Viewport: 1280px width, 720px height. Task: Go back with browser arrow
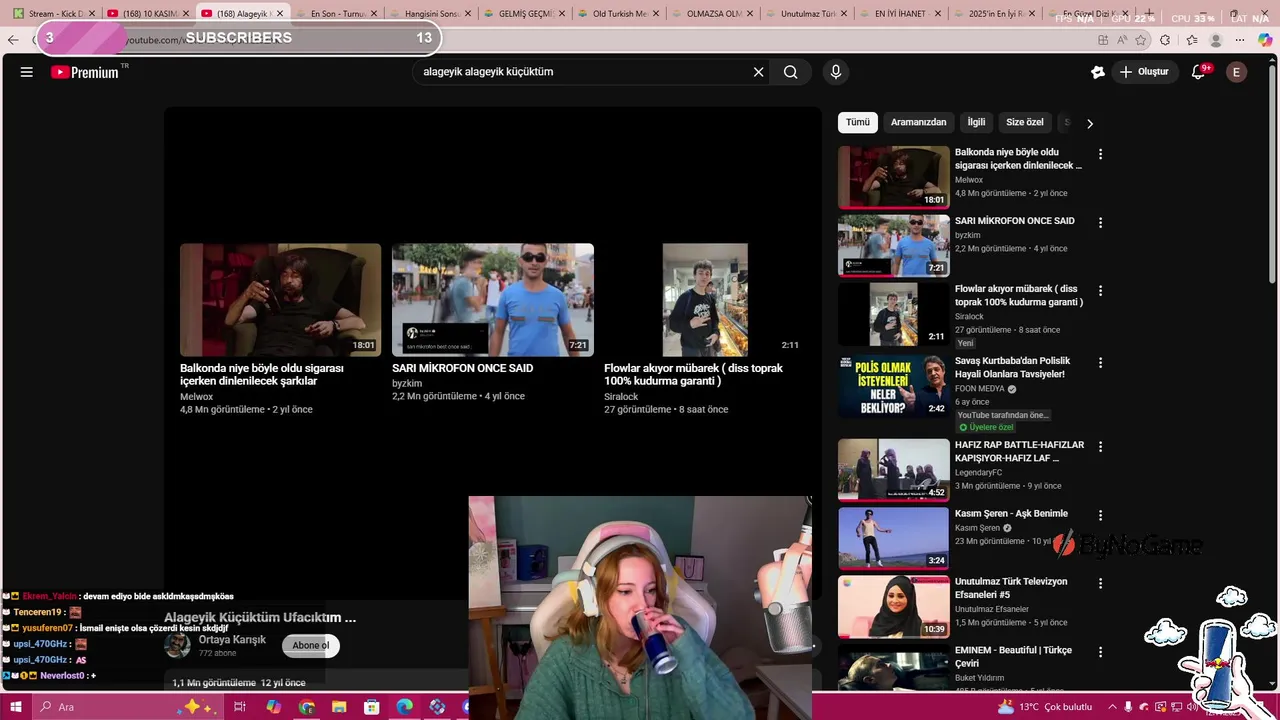13,40
